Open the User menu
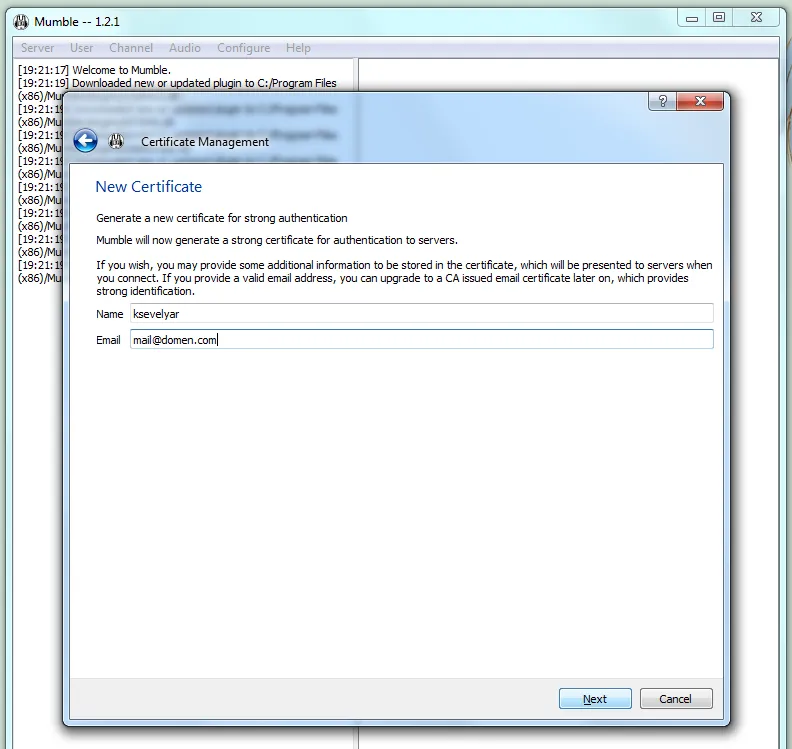Viewport: 792px width, 749px height. 81,48
